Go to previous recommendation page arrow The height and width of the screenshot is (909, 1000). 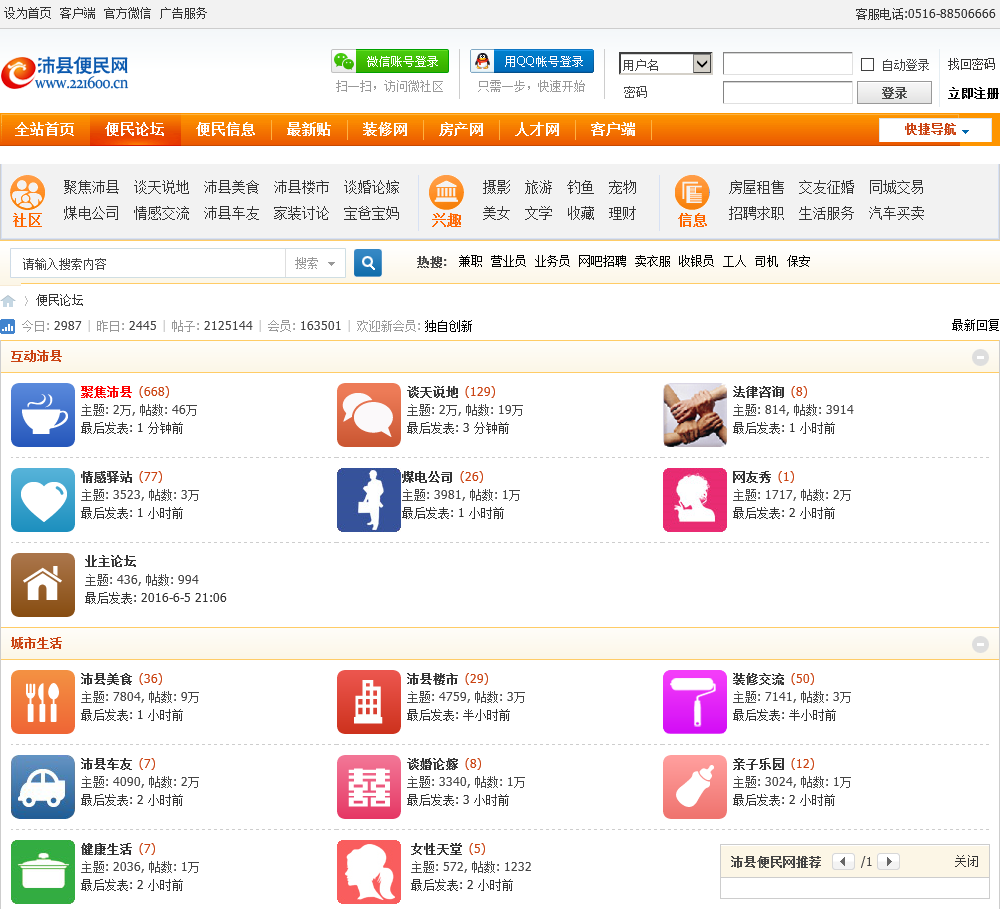tap(843, 862)
